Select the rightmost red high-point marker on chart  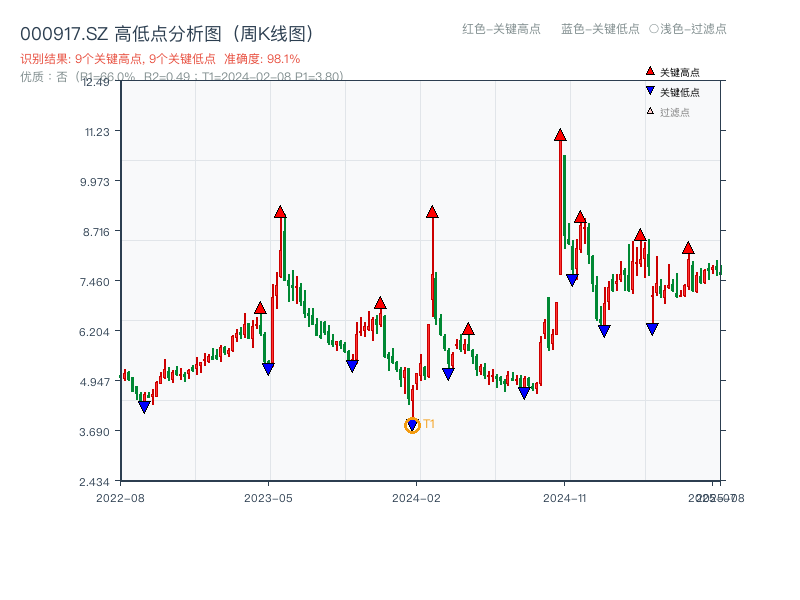tap(688, 248)
